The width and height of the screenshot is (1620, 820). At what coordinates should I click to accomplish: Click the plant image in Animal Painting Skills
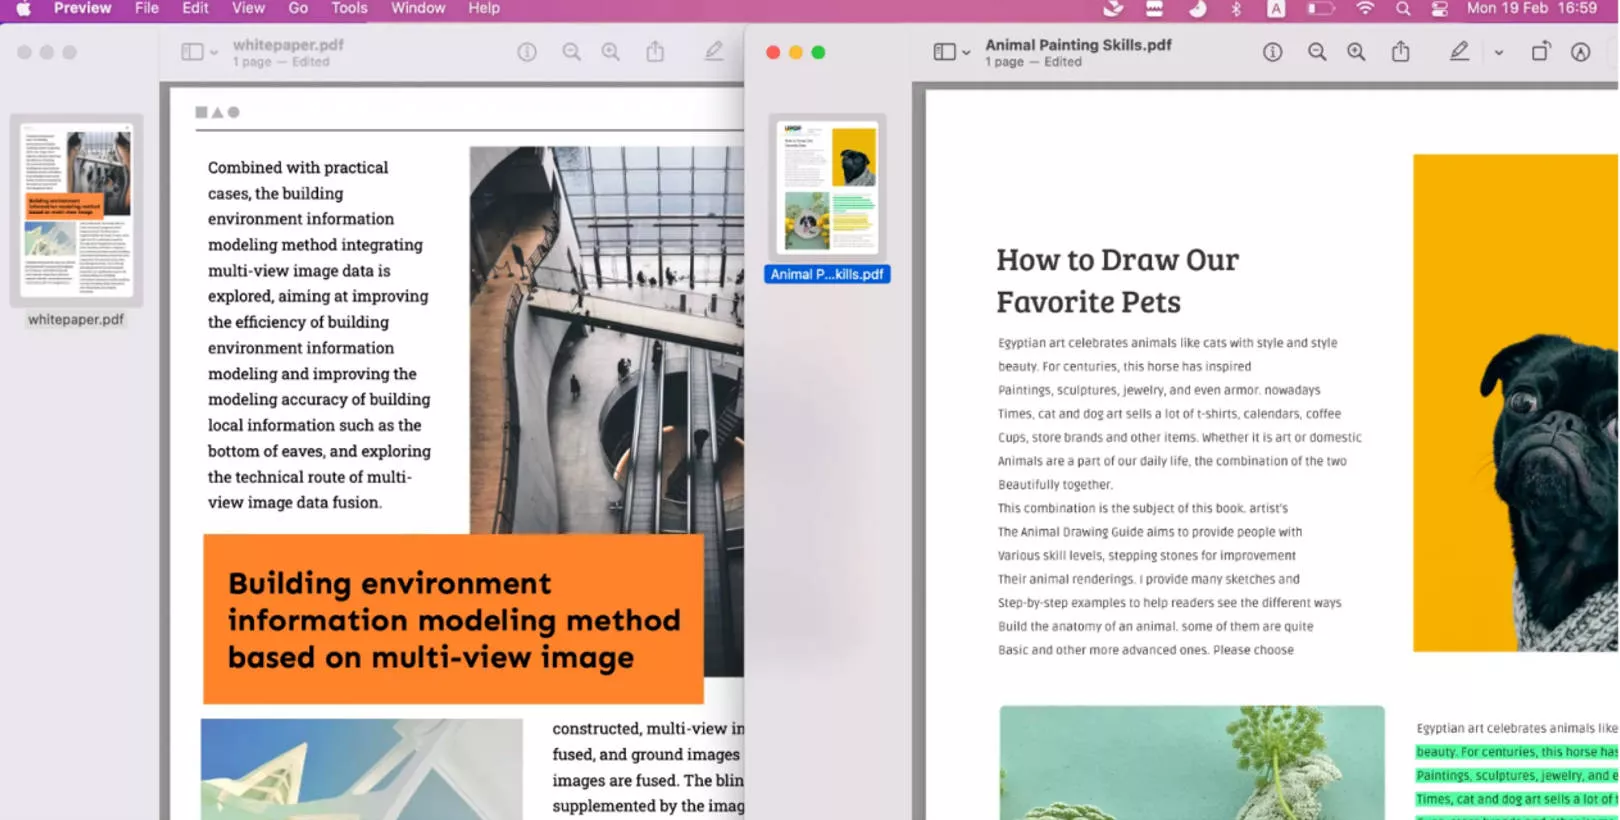pyautogui.click(x=1192, y=762)
